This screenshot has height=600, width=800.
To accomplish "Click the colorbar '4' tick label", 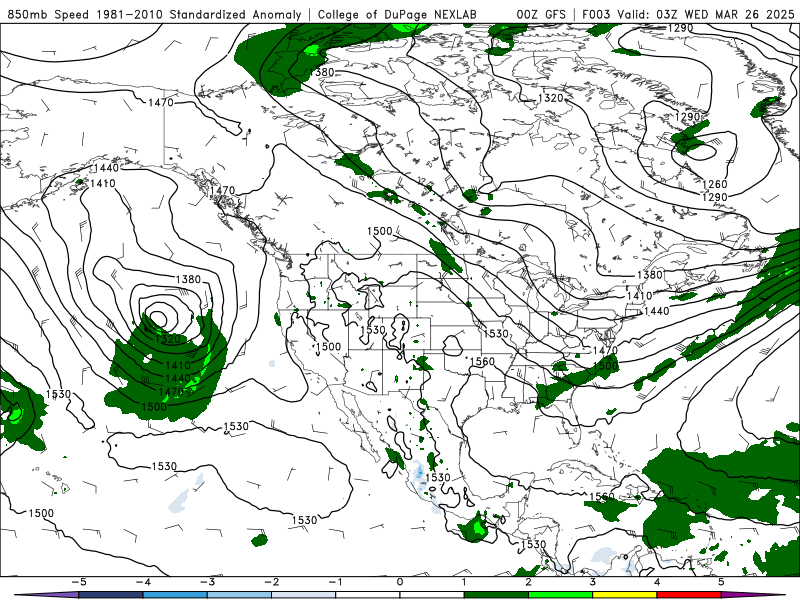I will 657,582.
